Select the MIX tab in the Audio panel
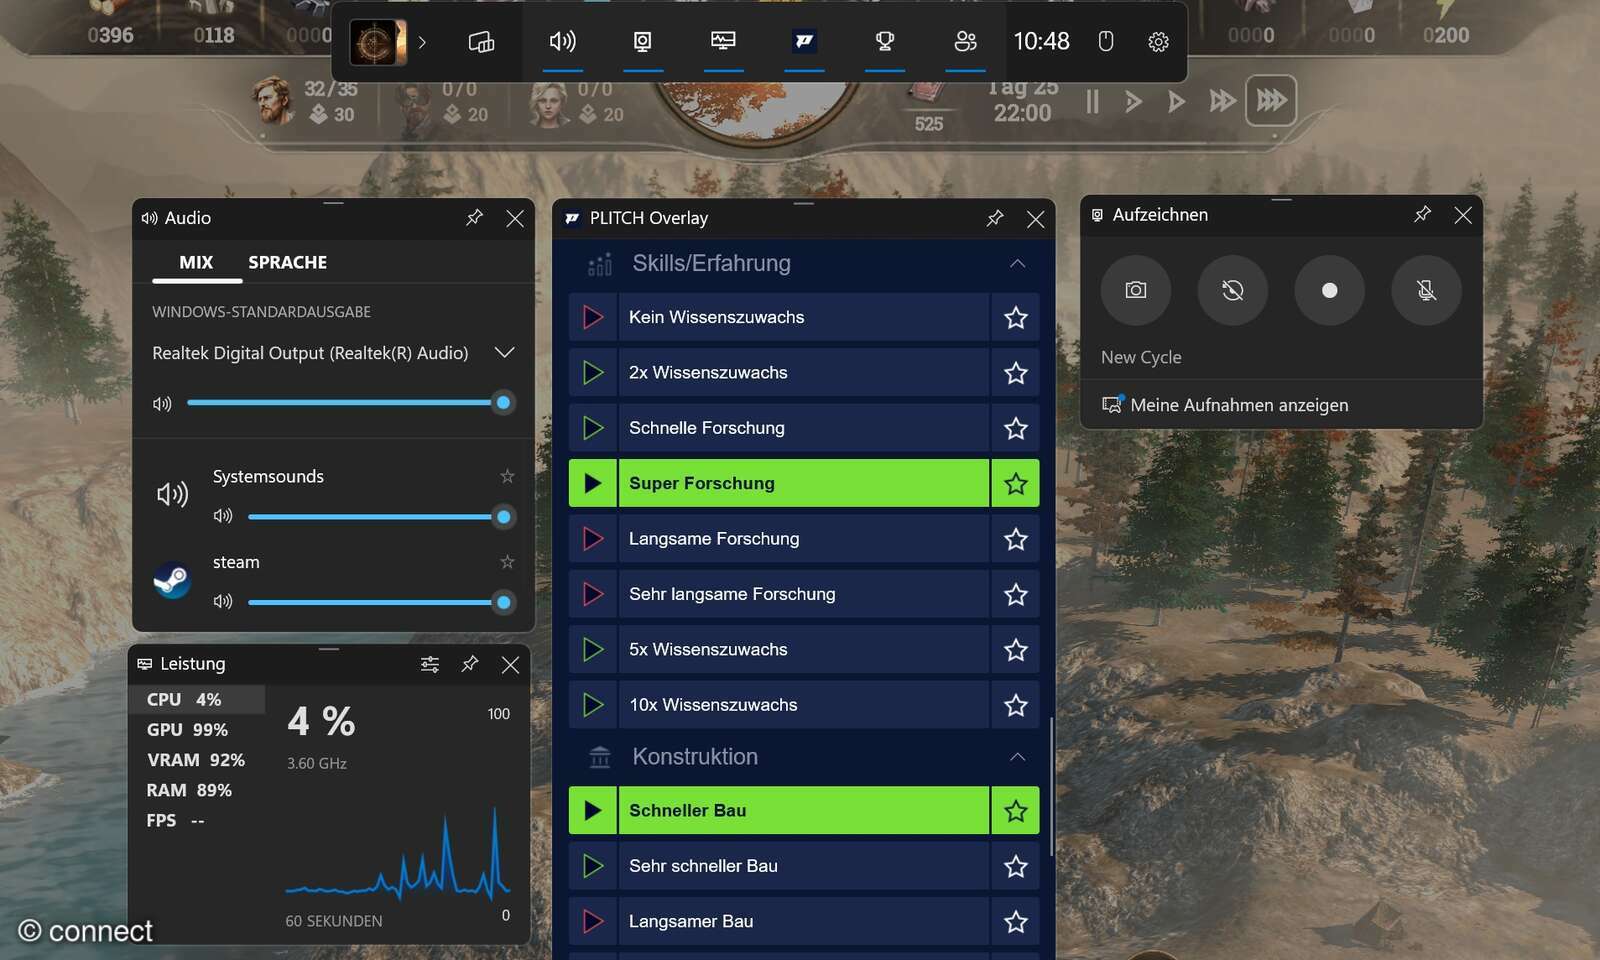Screen dimensions: 1600x960 coord(195,262)
